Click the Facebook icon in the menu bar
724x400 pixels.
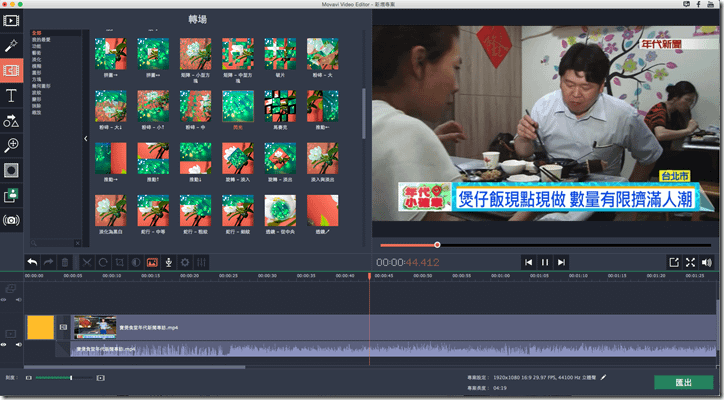coord(698,4)
